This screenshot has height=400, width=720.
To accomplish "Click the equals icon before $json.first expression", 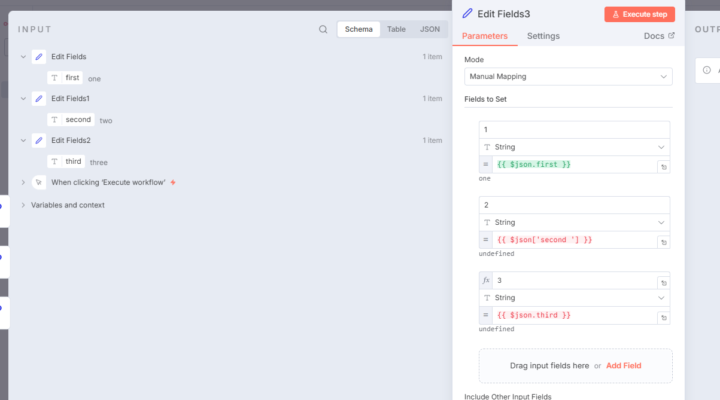I will [486, 164].
